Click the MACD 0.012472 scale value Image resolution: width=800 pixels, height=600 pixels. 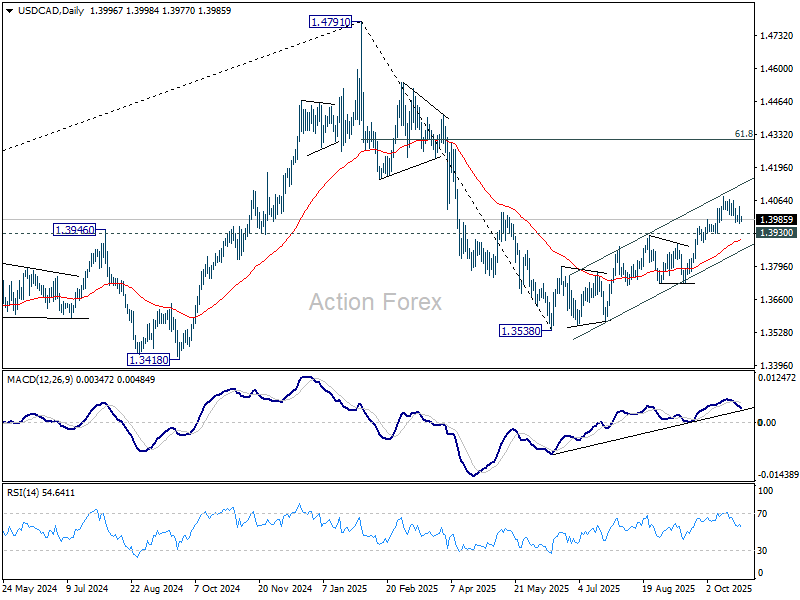click(x=777, y=378)
